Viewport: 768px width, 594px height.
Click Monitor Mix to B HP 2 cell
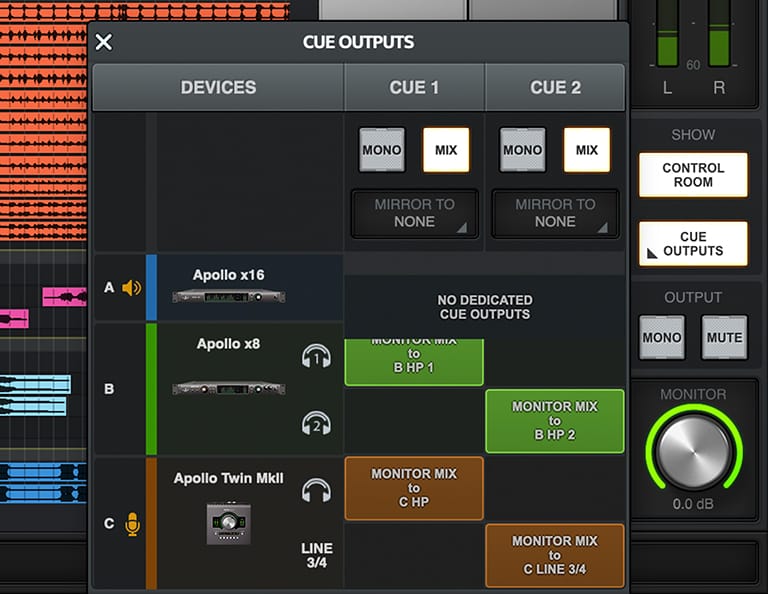pos(555,421)
